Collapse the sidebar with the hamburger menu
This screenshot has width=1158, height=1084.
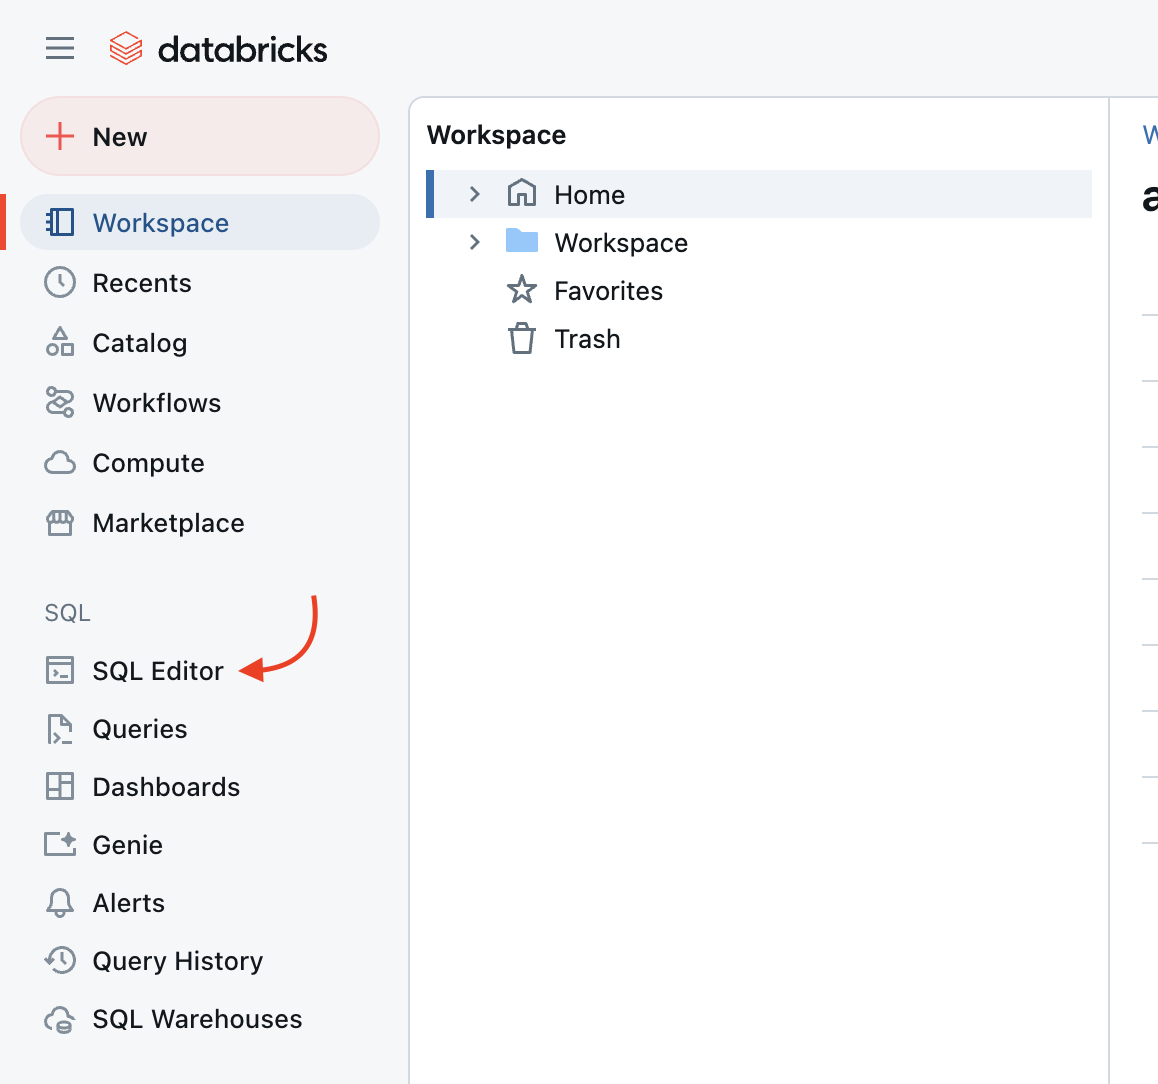[x=59, y=47]
